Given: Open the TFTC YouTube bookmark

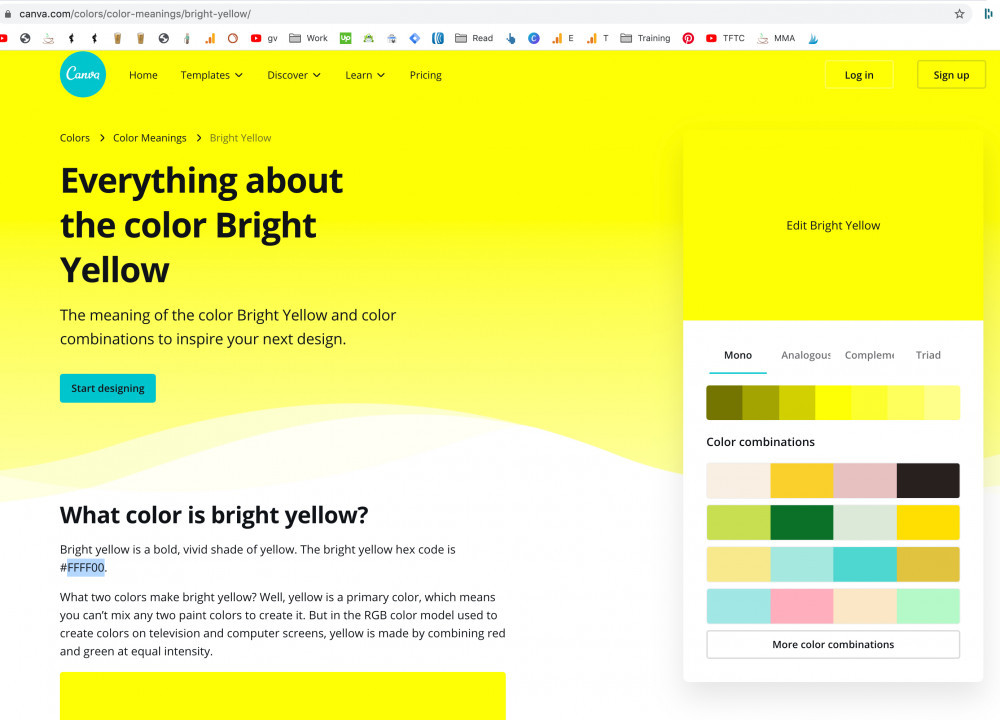Looking at the screenshot, I should (725, 38).
